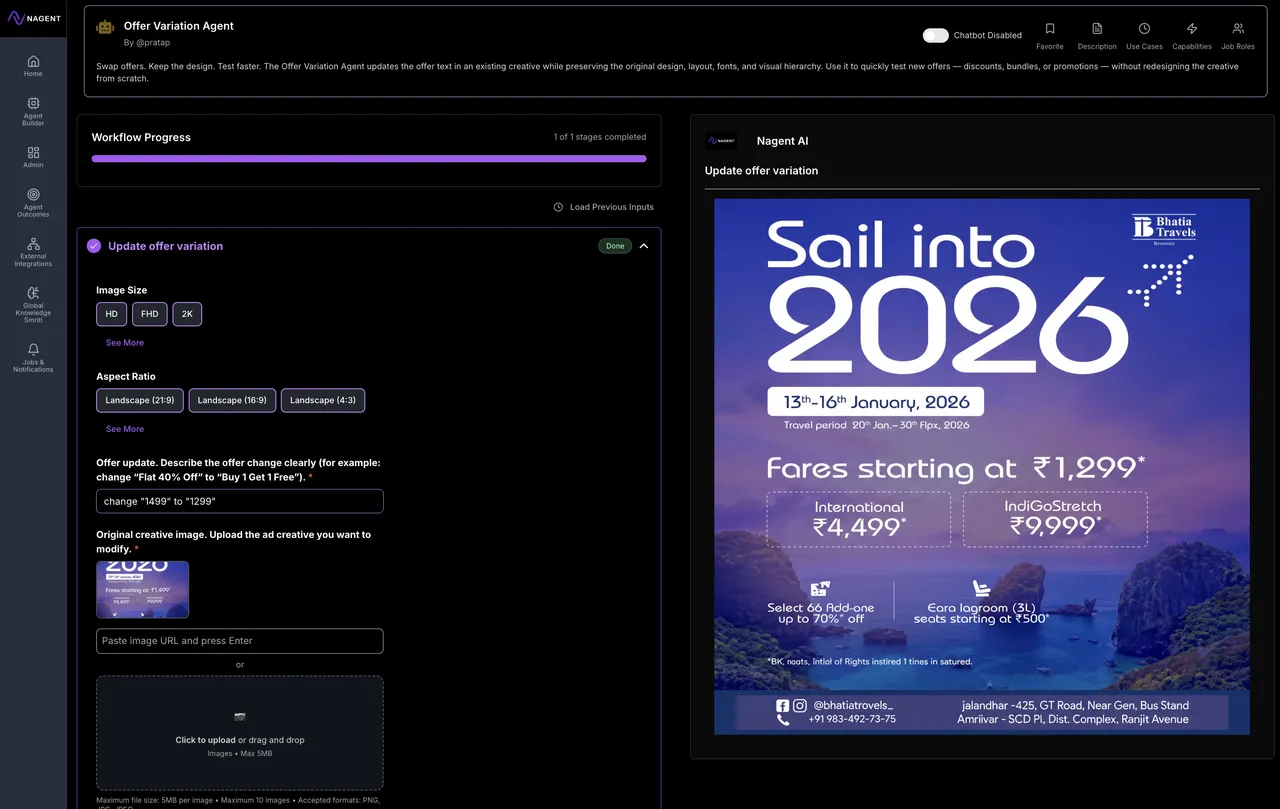Image resolution: width=1280 pixels, height=809 pixels.
Task: Open Jobs & Notifications
Action: coord(33,358)
